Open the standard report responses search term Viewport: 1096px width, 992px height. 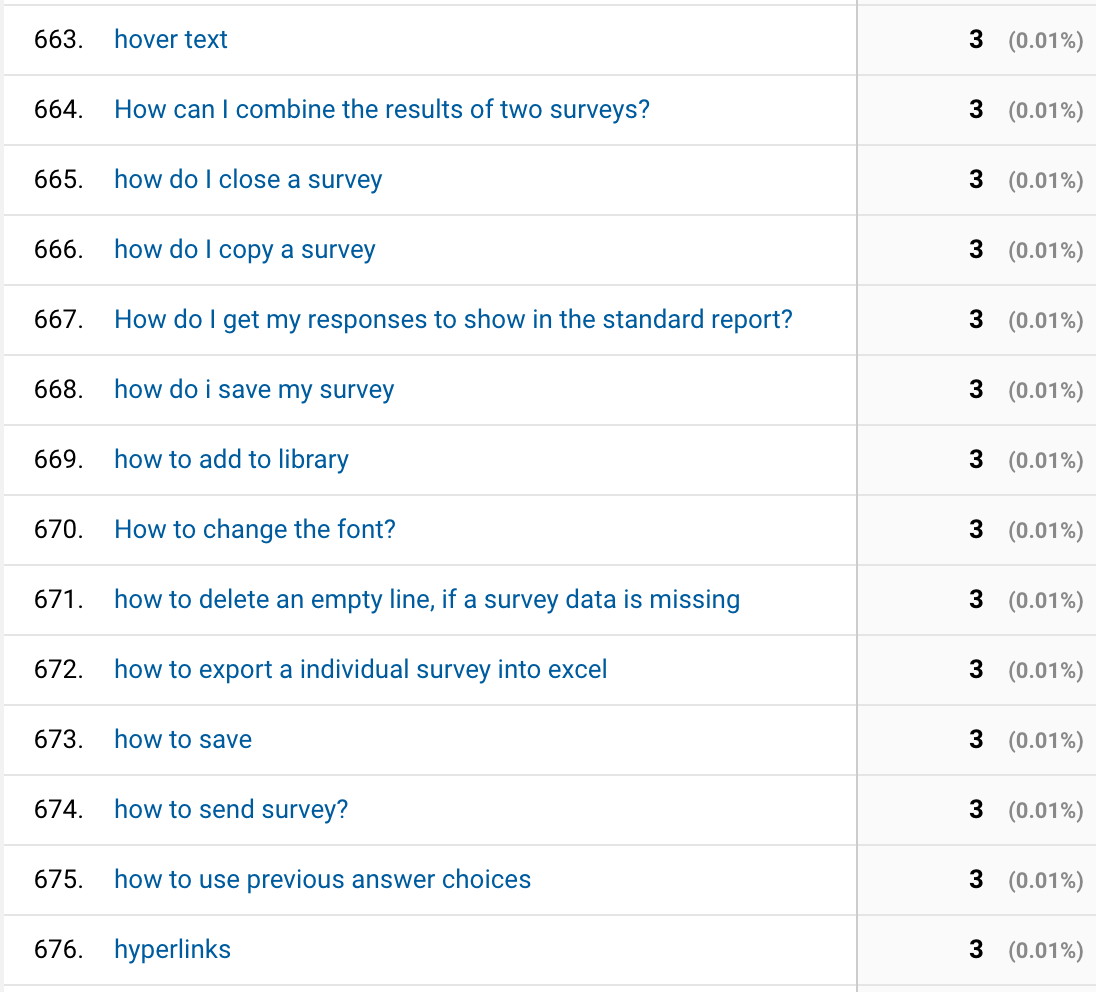[x=453, y=320]
